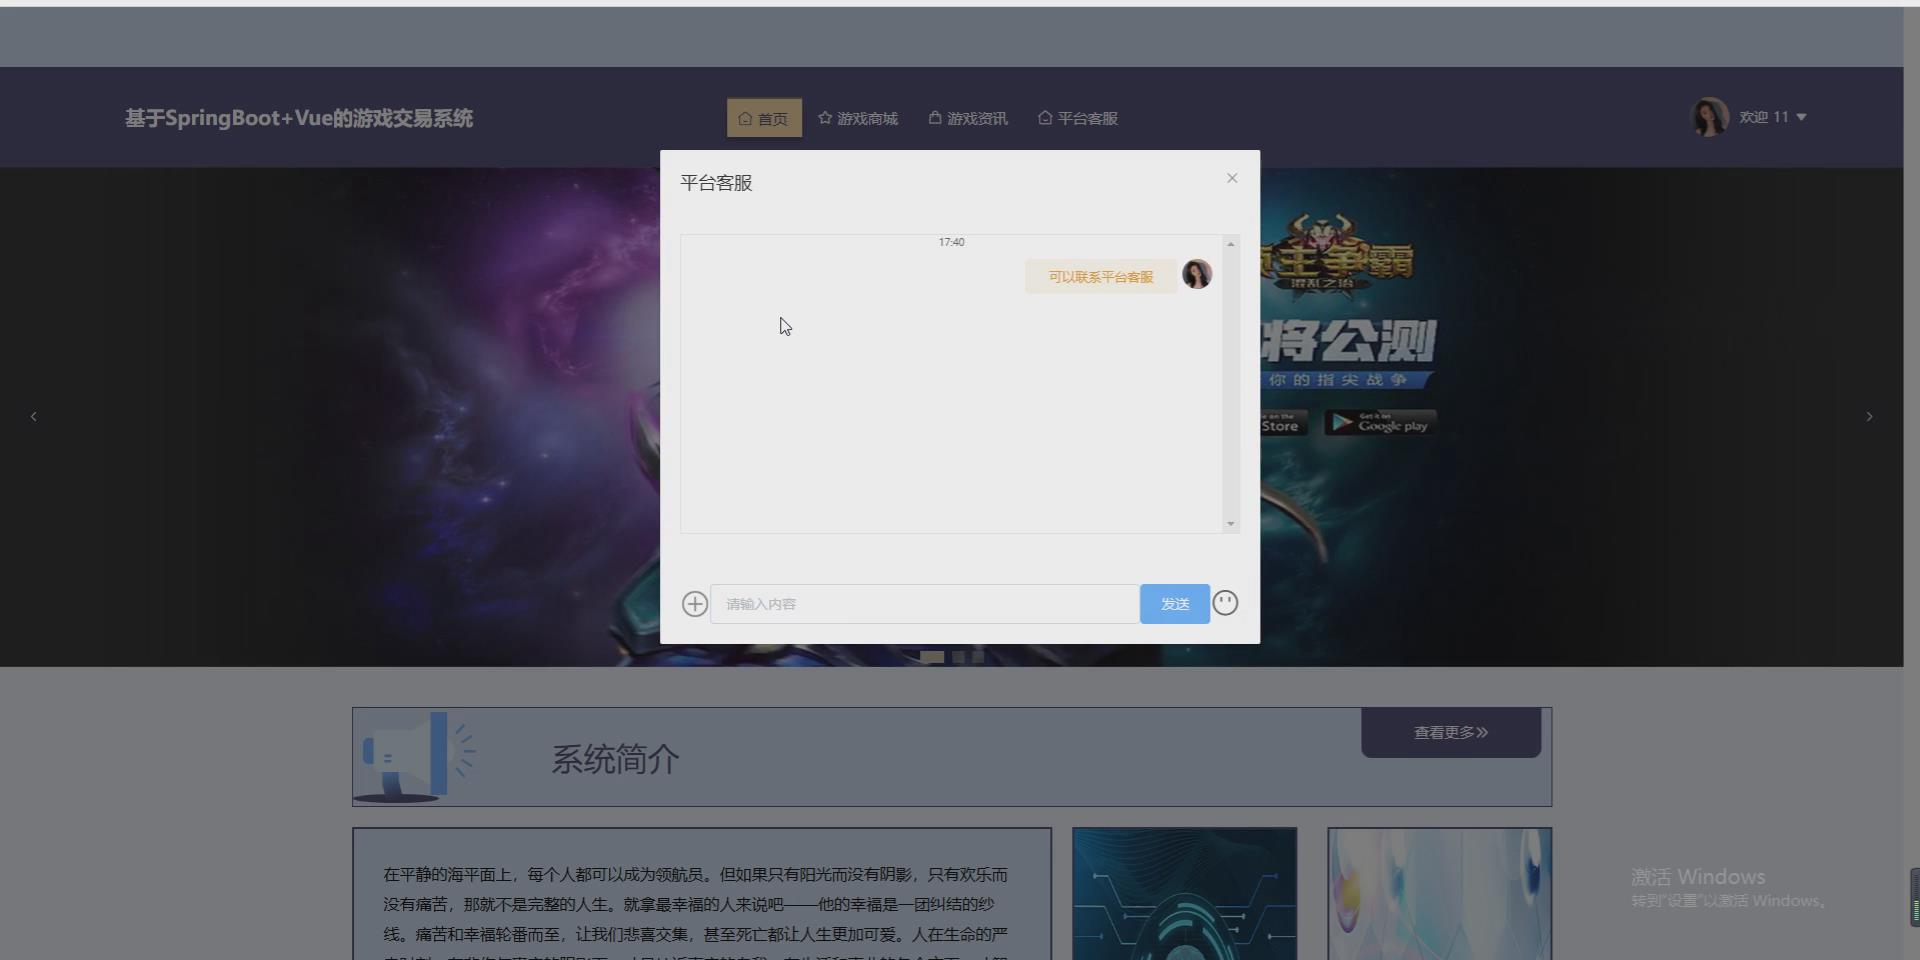Screen dimensions: 1920x960
Task: Open the emoji picker face icon
Action: point(1225,603)
